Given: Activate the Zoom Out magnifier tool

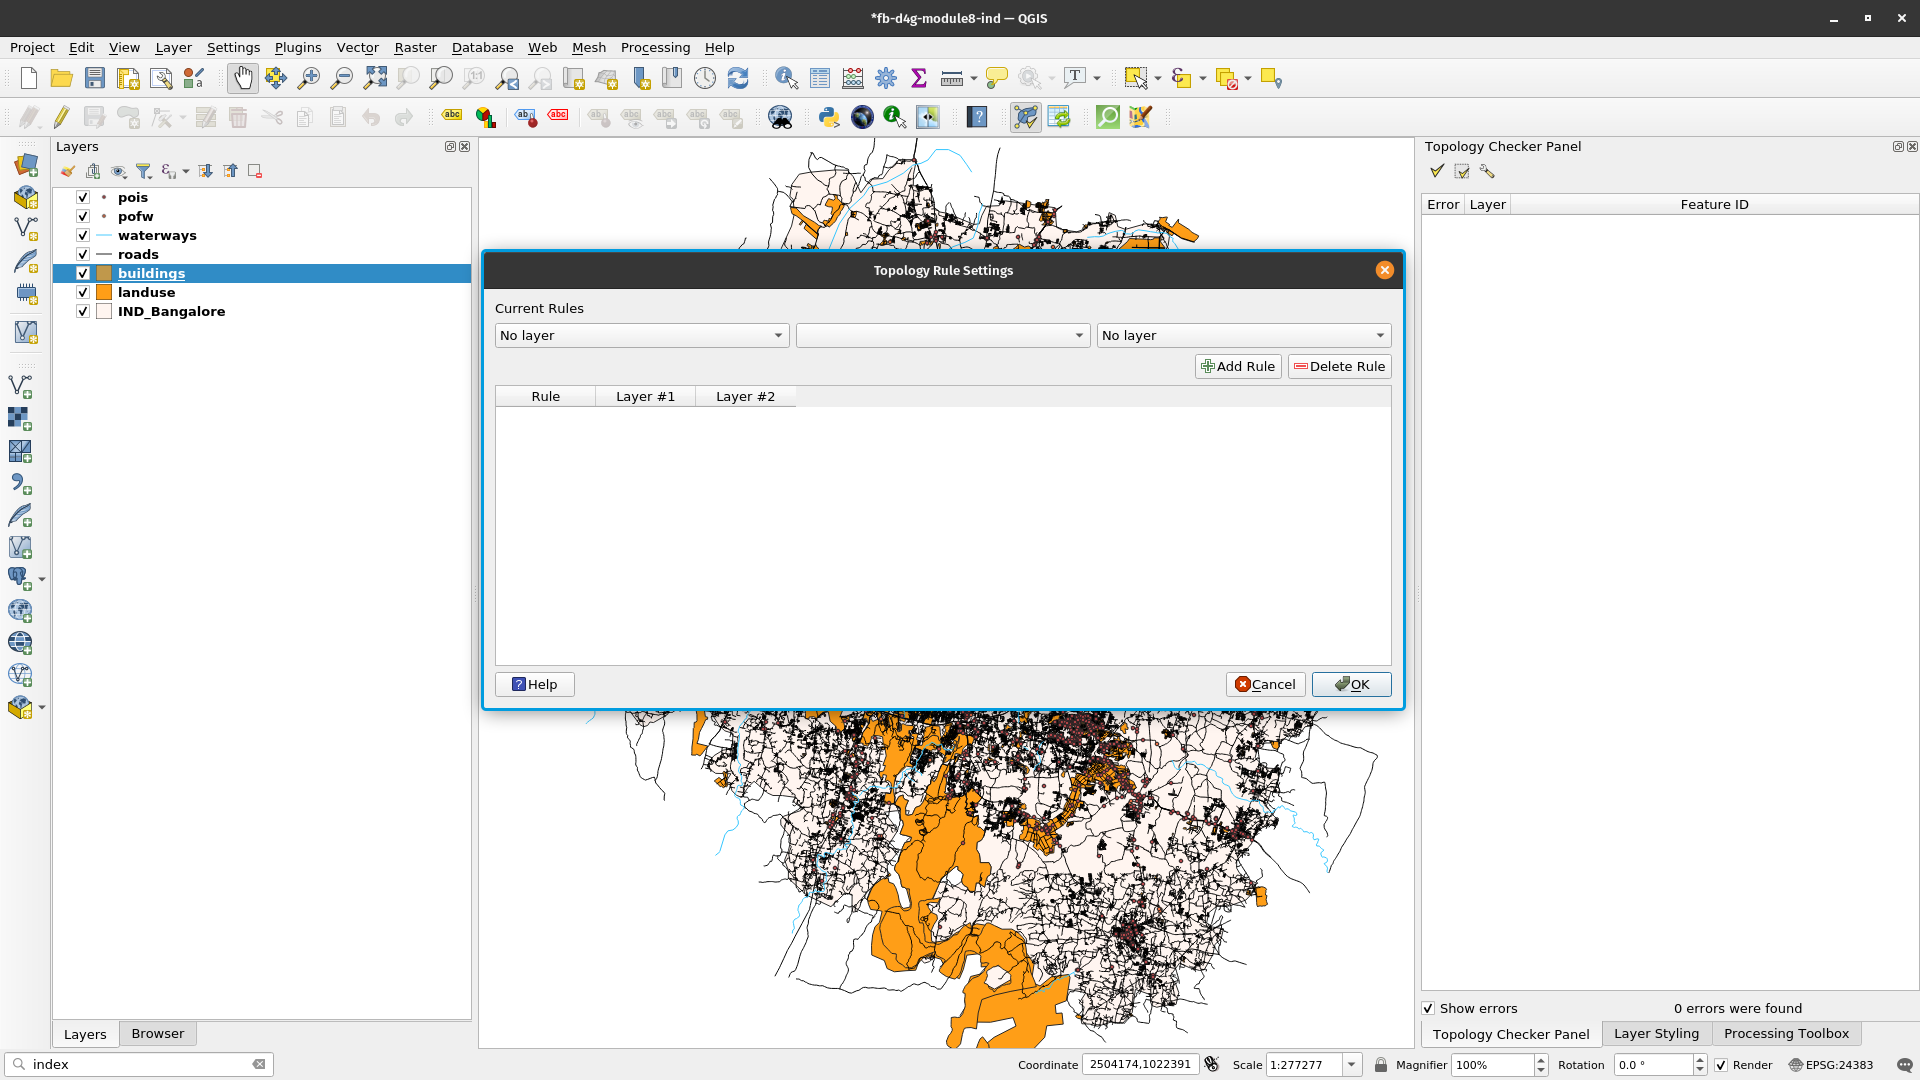Looking at the screenshot, I should (x=342, y=78).
